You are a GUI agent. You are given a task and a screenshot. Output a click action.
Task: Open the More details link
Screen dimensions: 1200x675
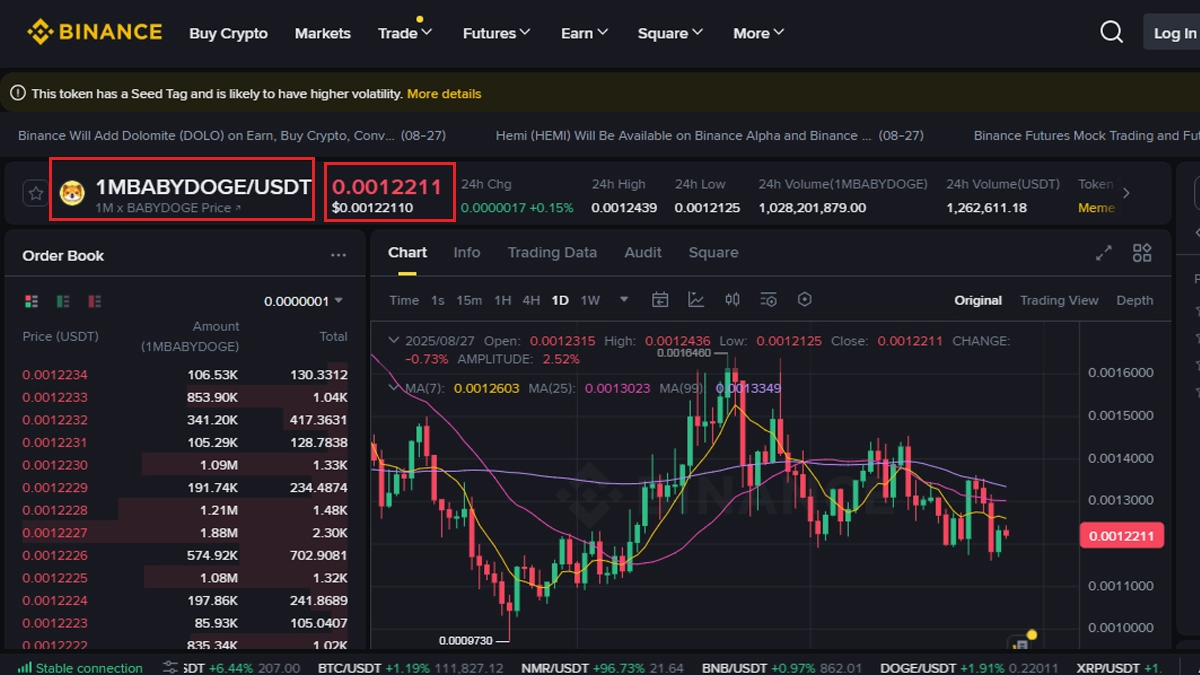(444, 93)
